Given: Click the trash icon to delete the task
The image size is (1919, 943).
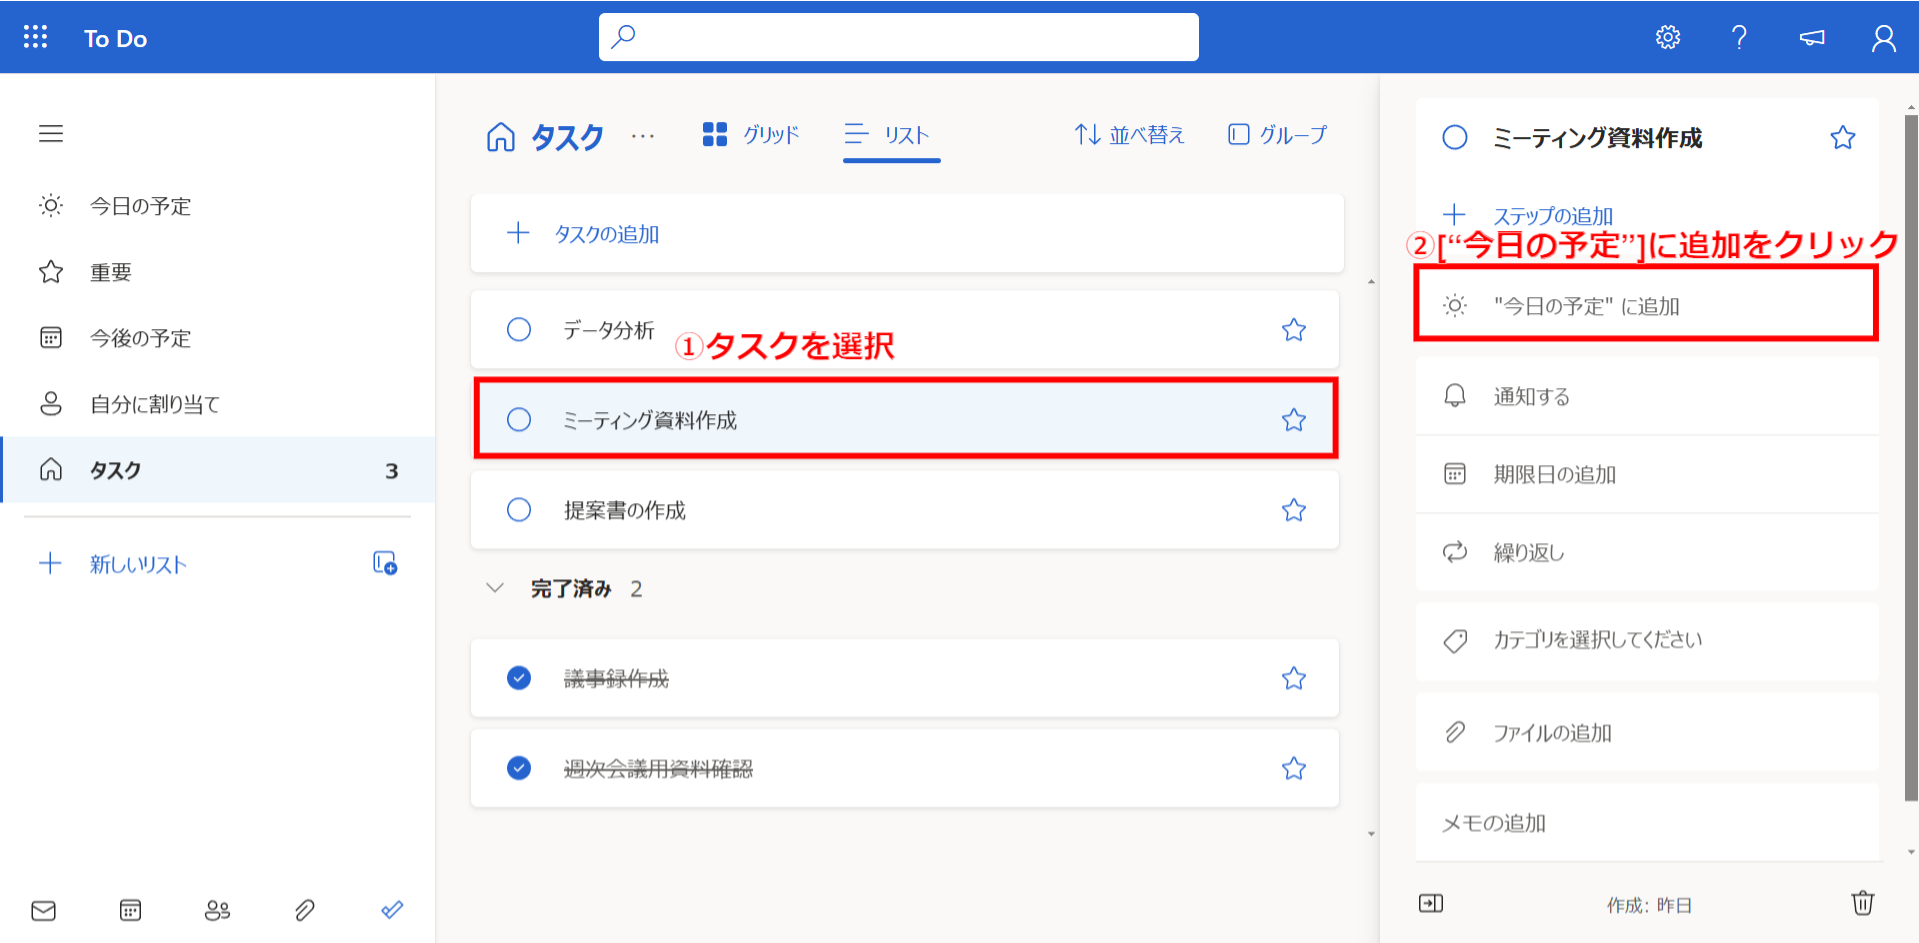Looking at the screenshot, I should pos(1863,903).
